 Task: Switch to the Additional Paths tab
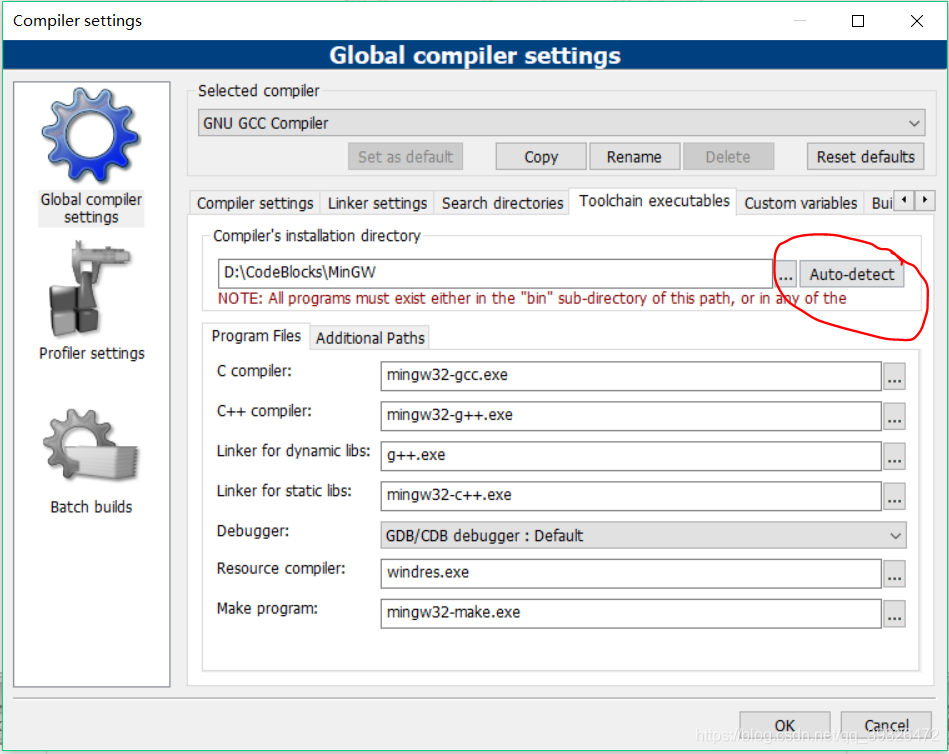coord(369,337)
